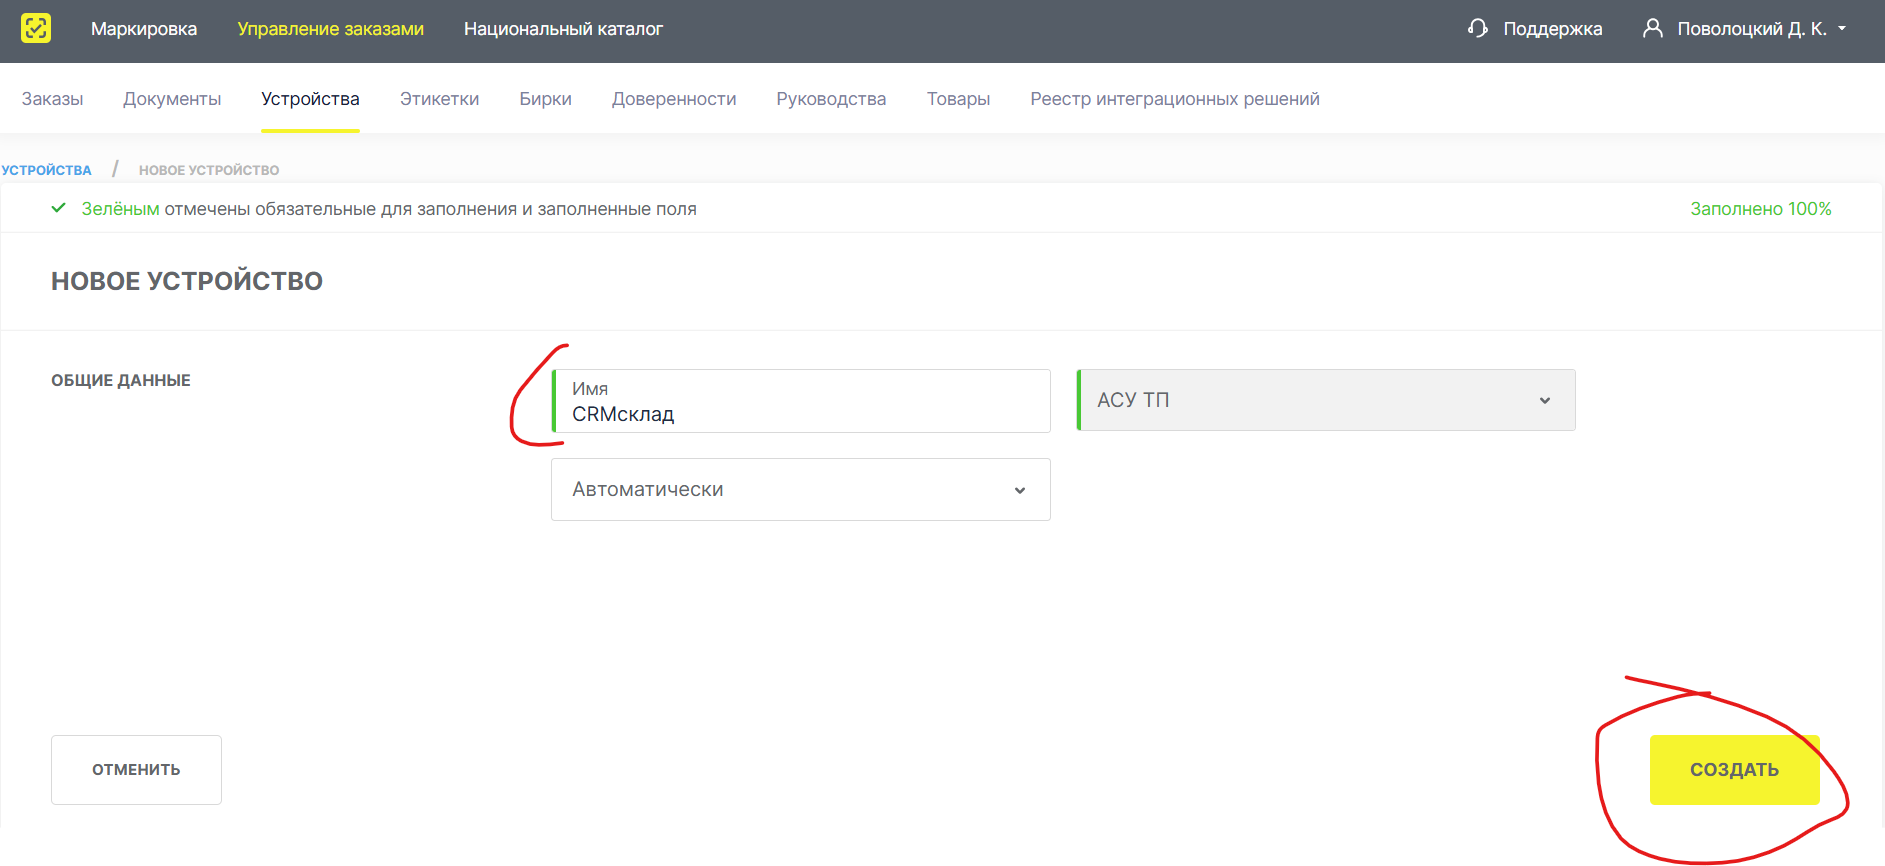Open Национальный каталог in the top menu

point(563,29)
